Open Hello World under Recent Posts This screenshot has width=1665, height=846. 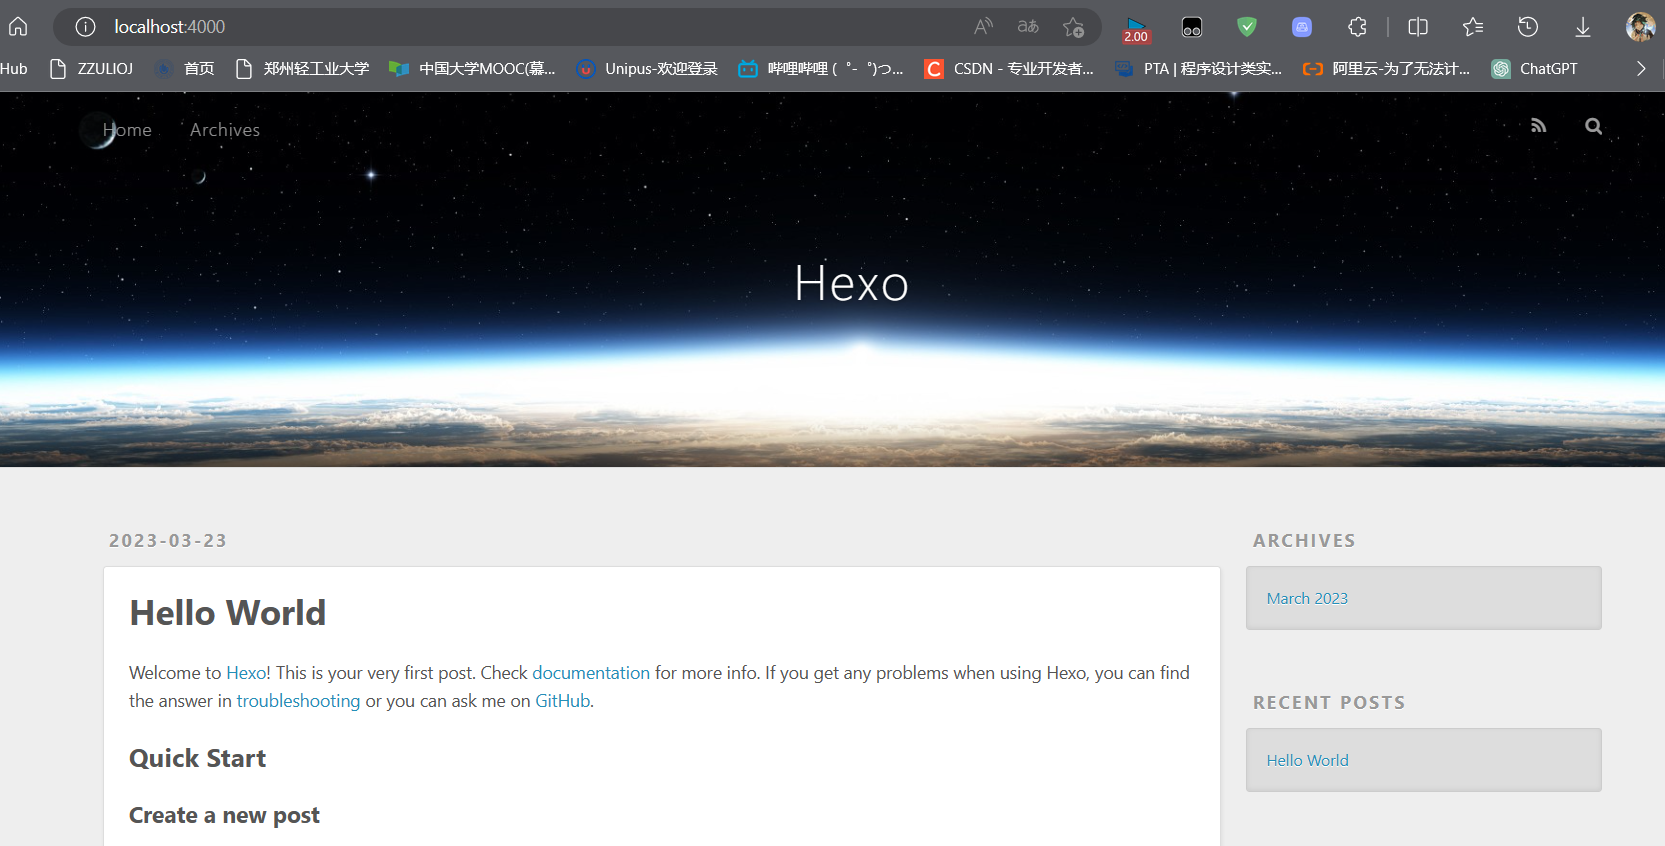1307,760
